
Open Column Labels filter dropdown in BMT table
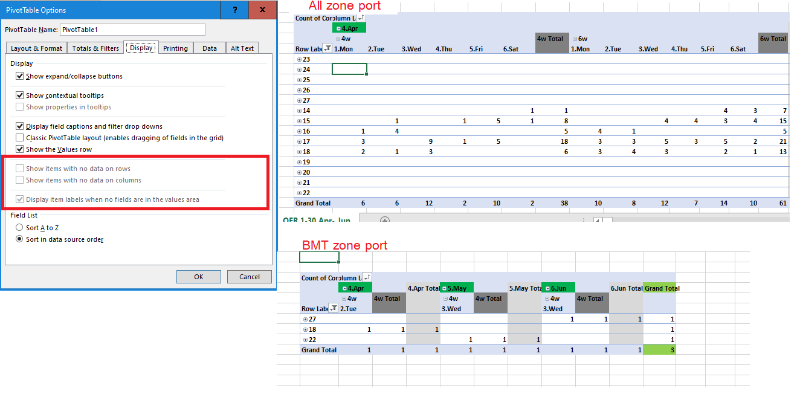click(366, 278)
